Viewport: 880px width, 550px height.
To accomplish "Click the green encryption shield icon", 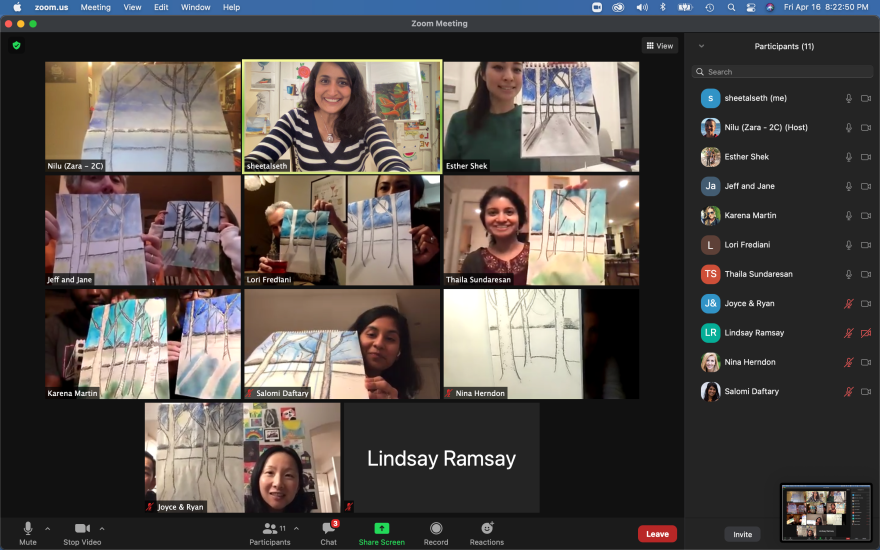I will (x=16, y=45).
